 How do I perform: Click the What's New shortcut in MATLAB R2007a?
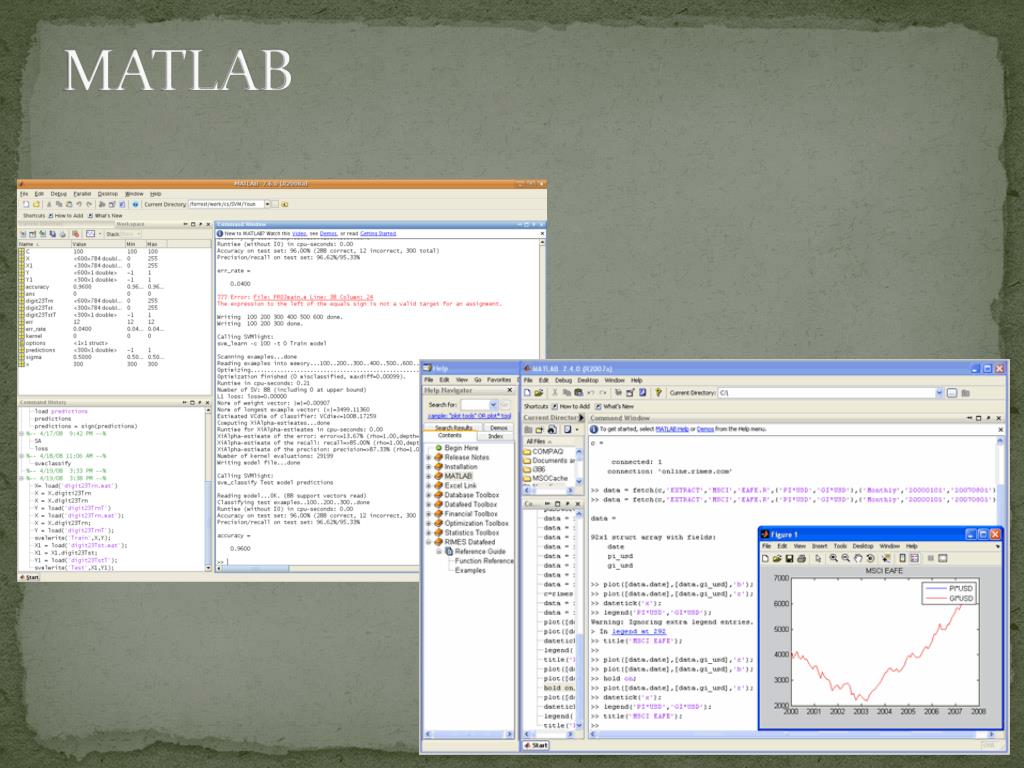tap(614, 406)
